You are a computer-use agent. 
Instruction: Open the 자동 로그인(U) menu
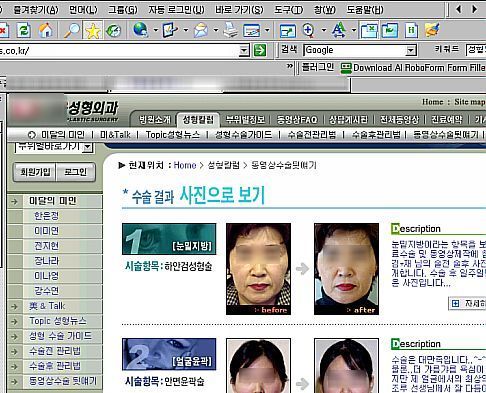click(176, 10)
